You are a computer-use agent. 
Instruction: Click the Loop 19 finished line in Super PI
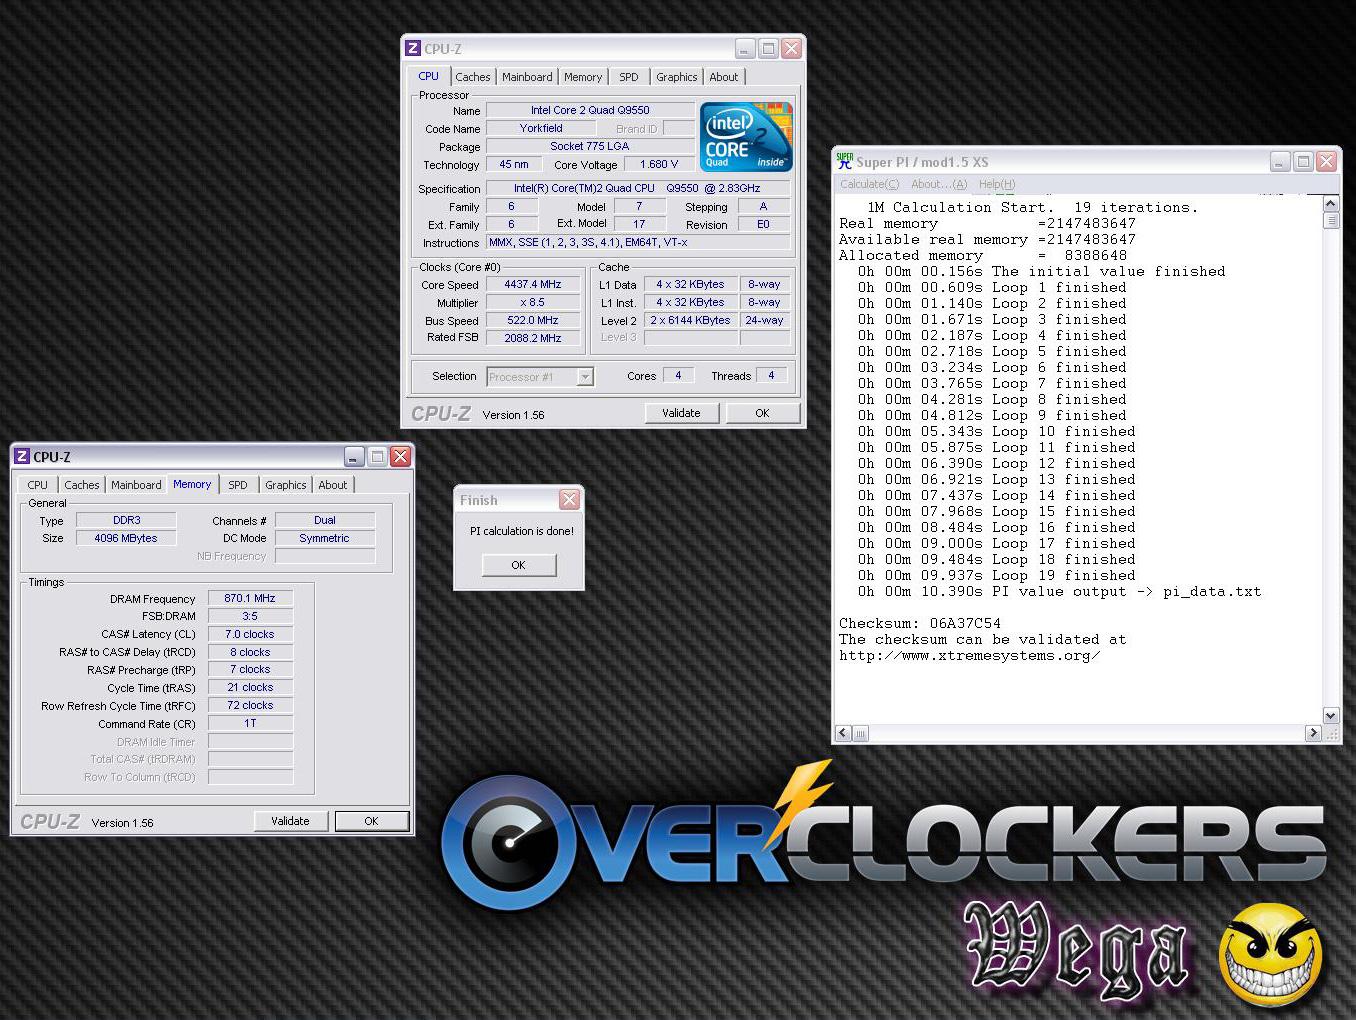coord(997,575)
